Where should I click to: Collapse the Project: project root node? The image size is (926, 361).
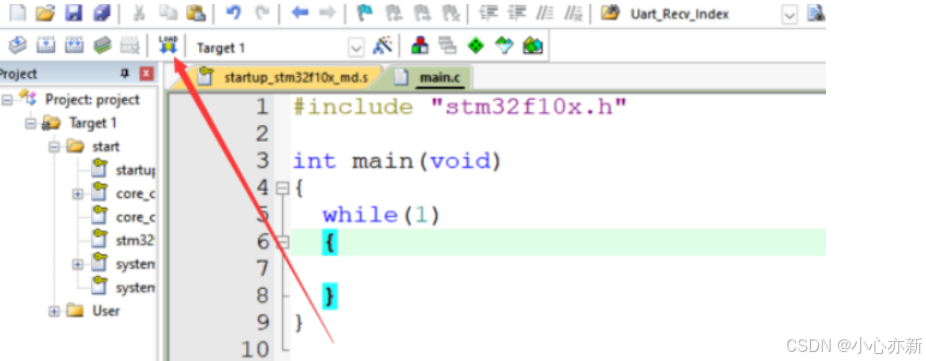click(7, 100)
